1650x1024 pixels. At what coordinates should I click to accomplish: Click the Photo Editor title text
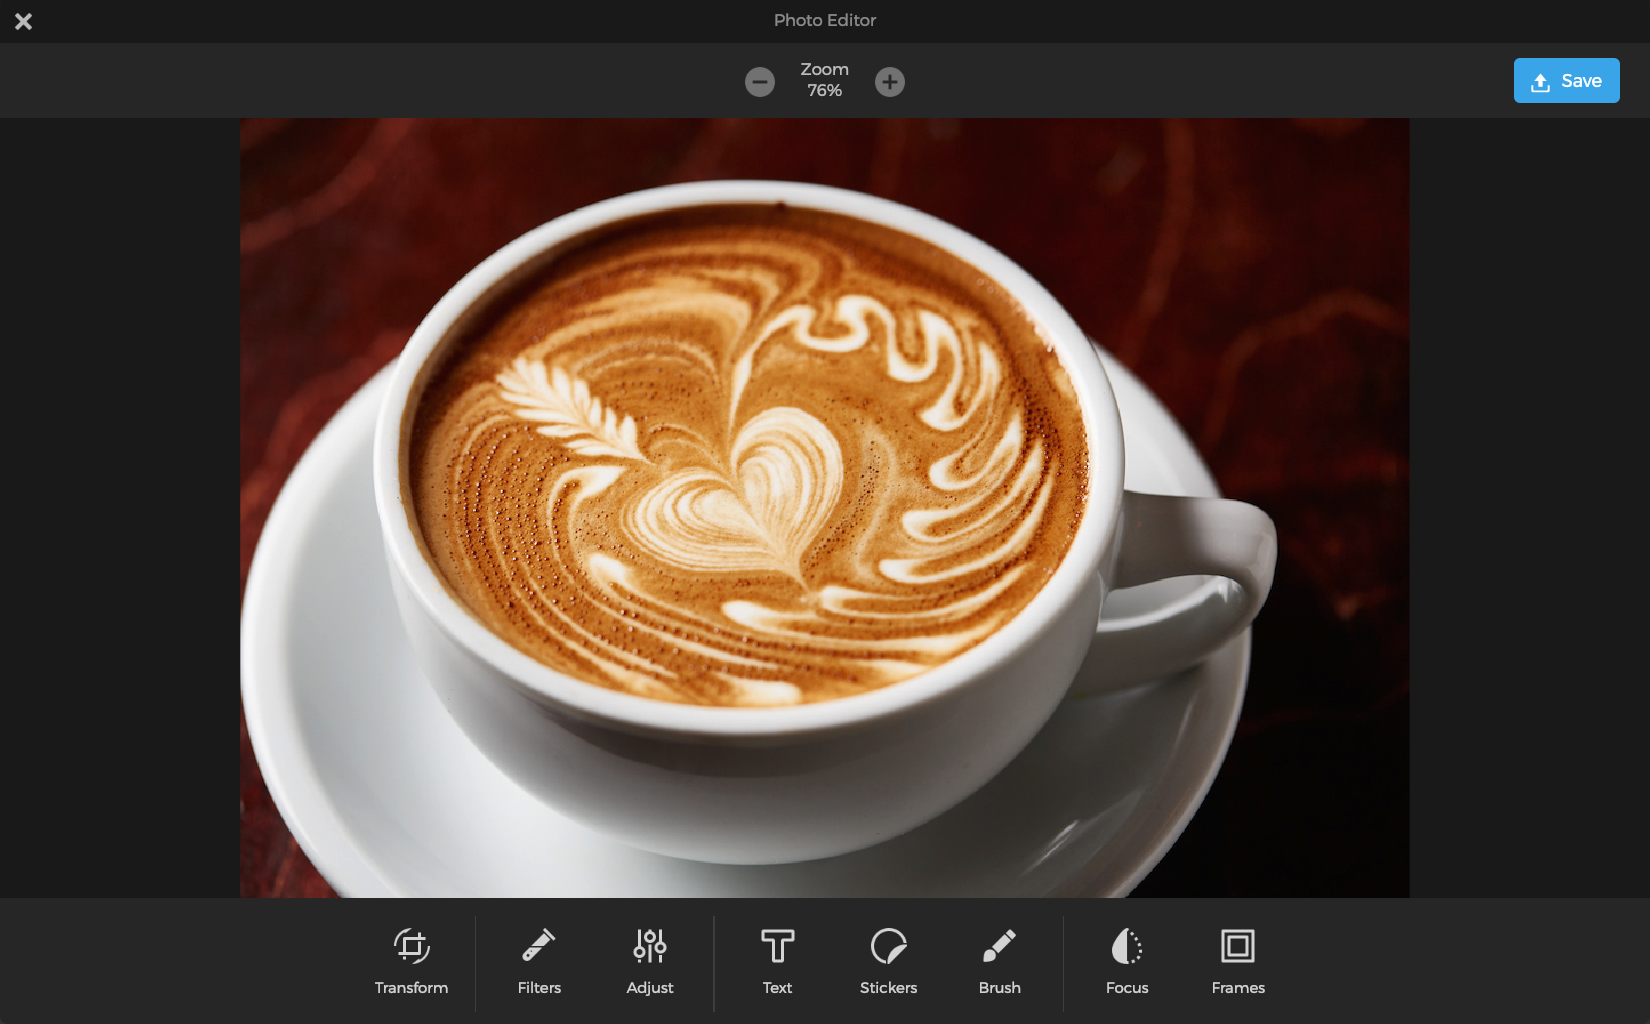pos(825,20)
